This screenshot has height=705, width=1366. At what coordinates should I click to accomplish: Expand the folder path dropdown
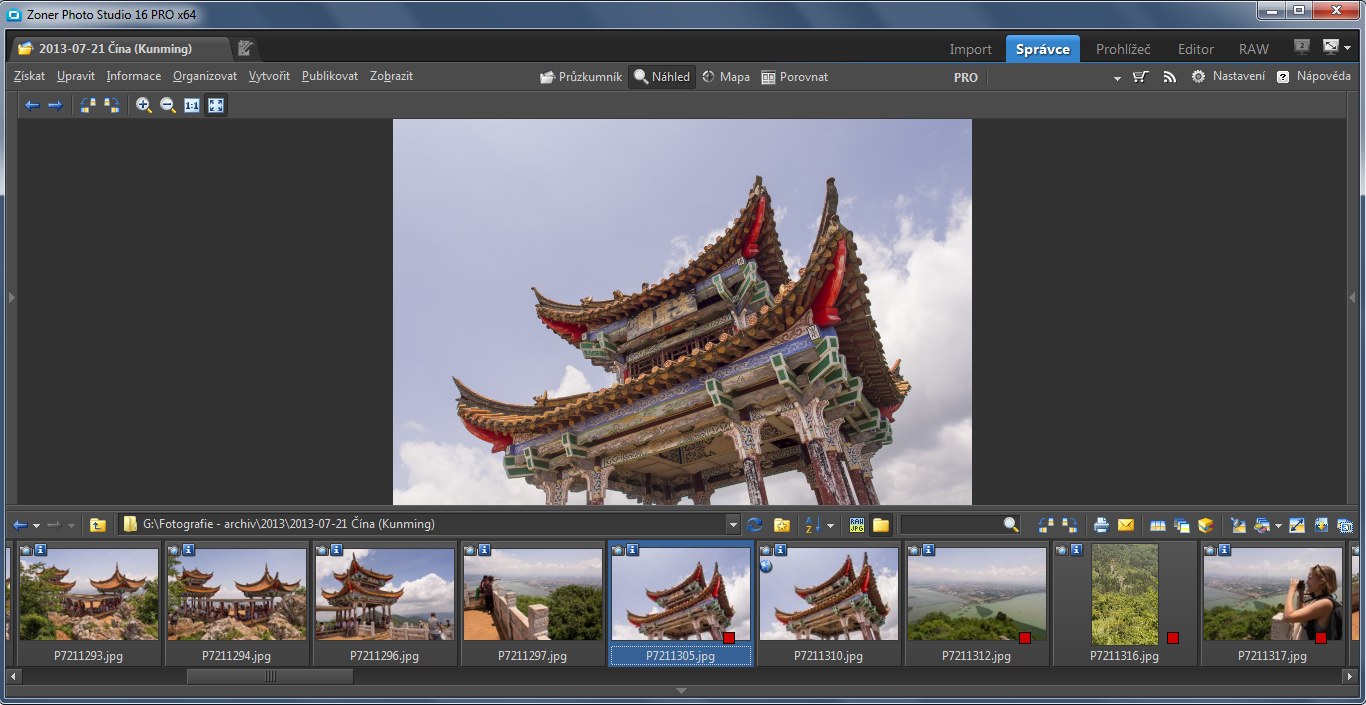click(734, 525)
